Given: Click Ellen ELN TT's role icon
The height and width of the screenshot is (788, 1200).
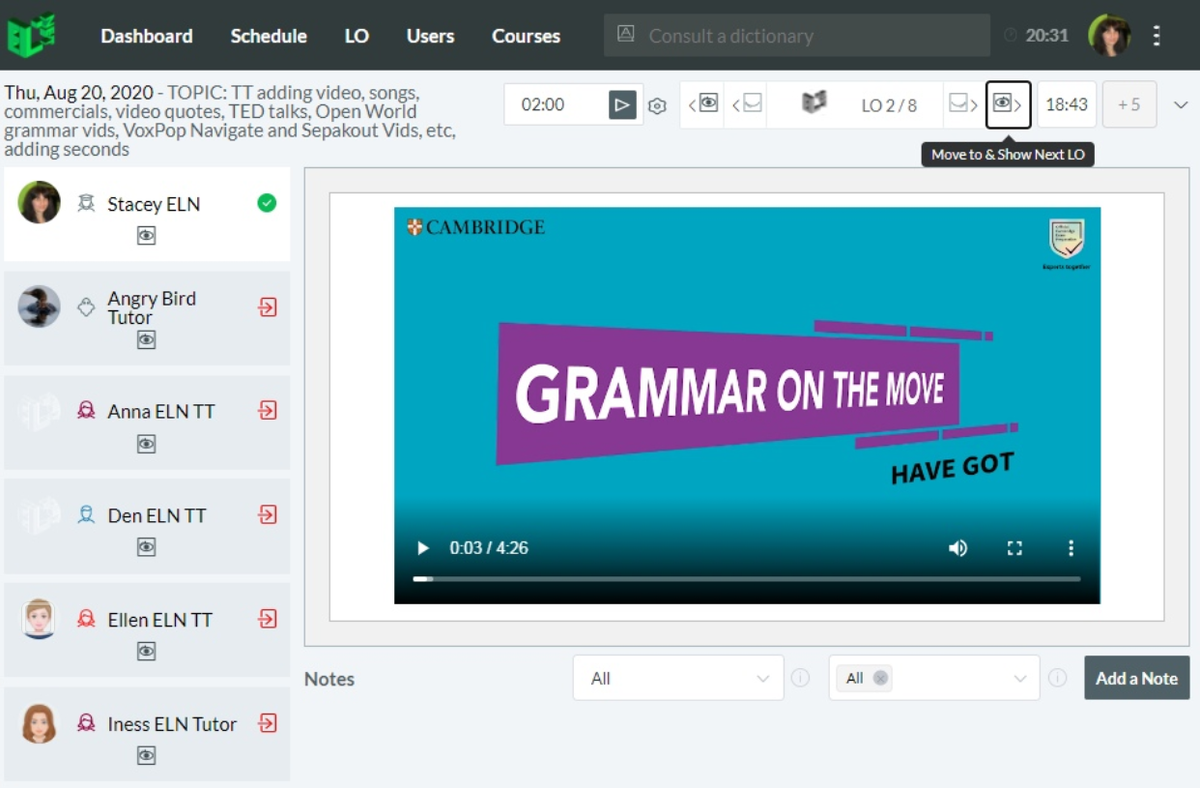Looking at the screenshot, I should click(86, 620).
